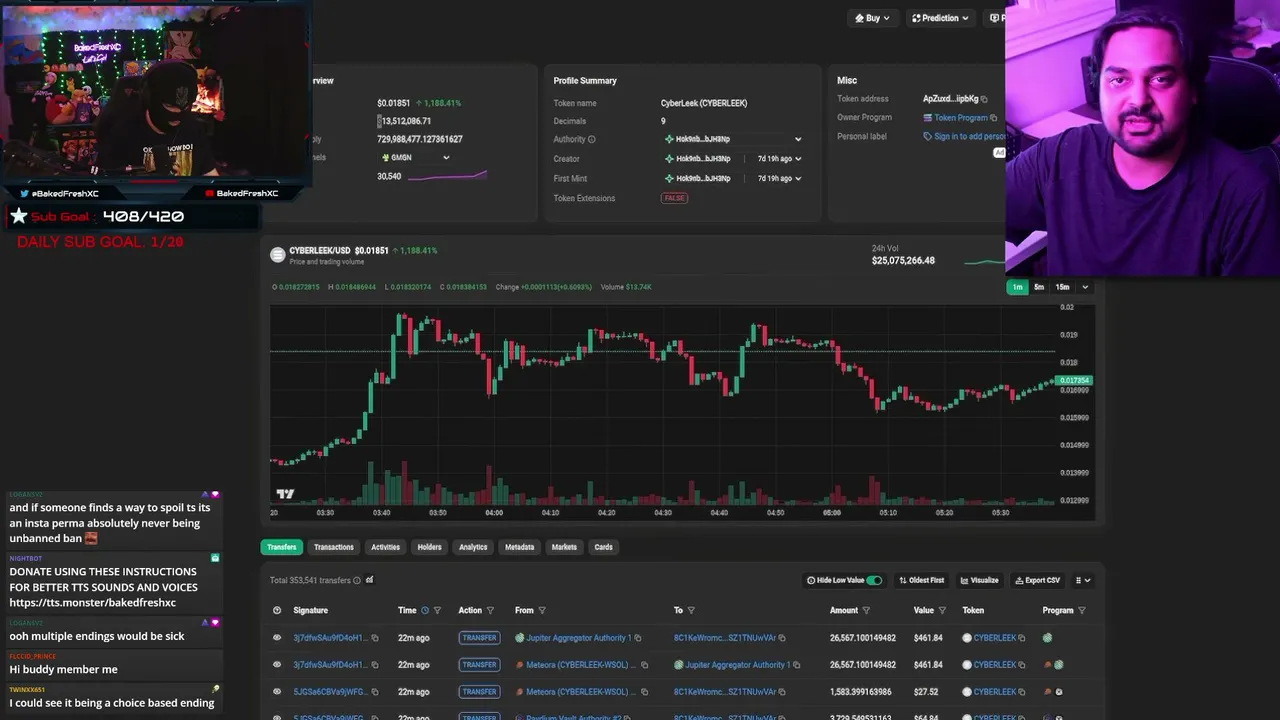Copy the To address in the $27.52 row
Screen dimensions: 1280x720
pos(782,692)
